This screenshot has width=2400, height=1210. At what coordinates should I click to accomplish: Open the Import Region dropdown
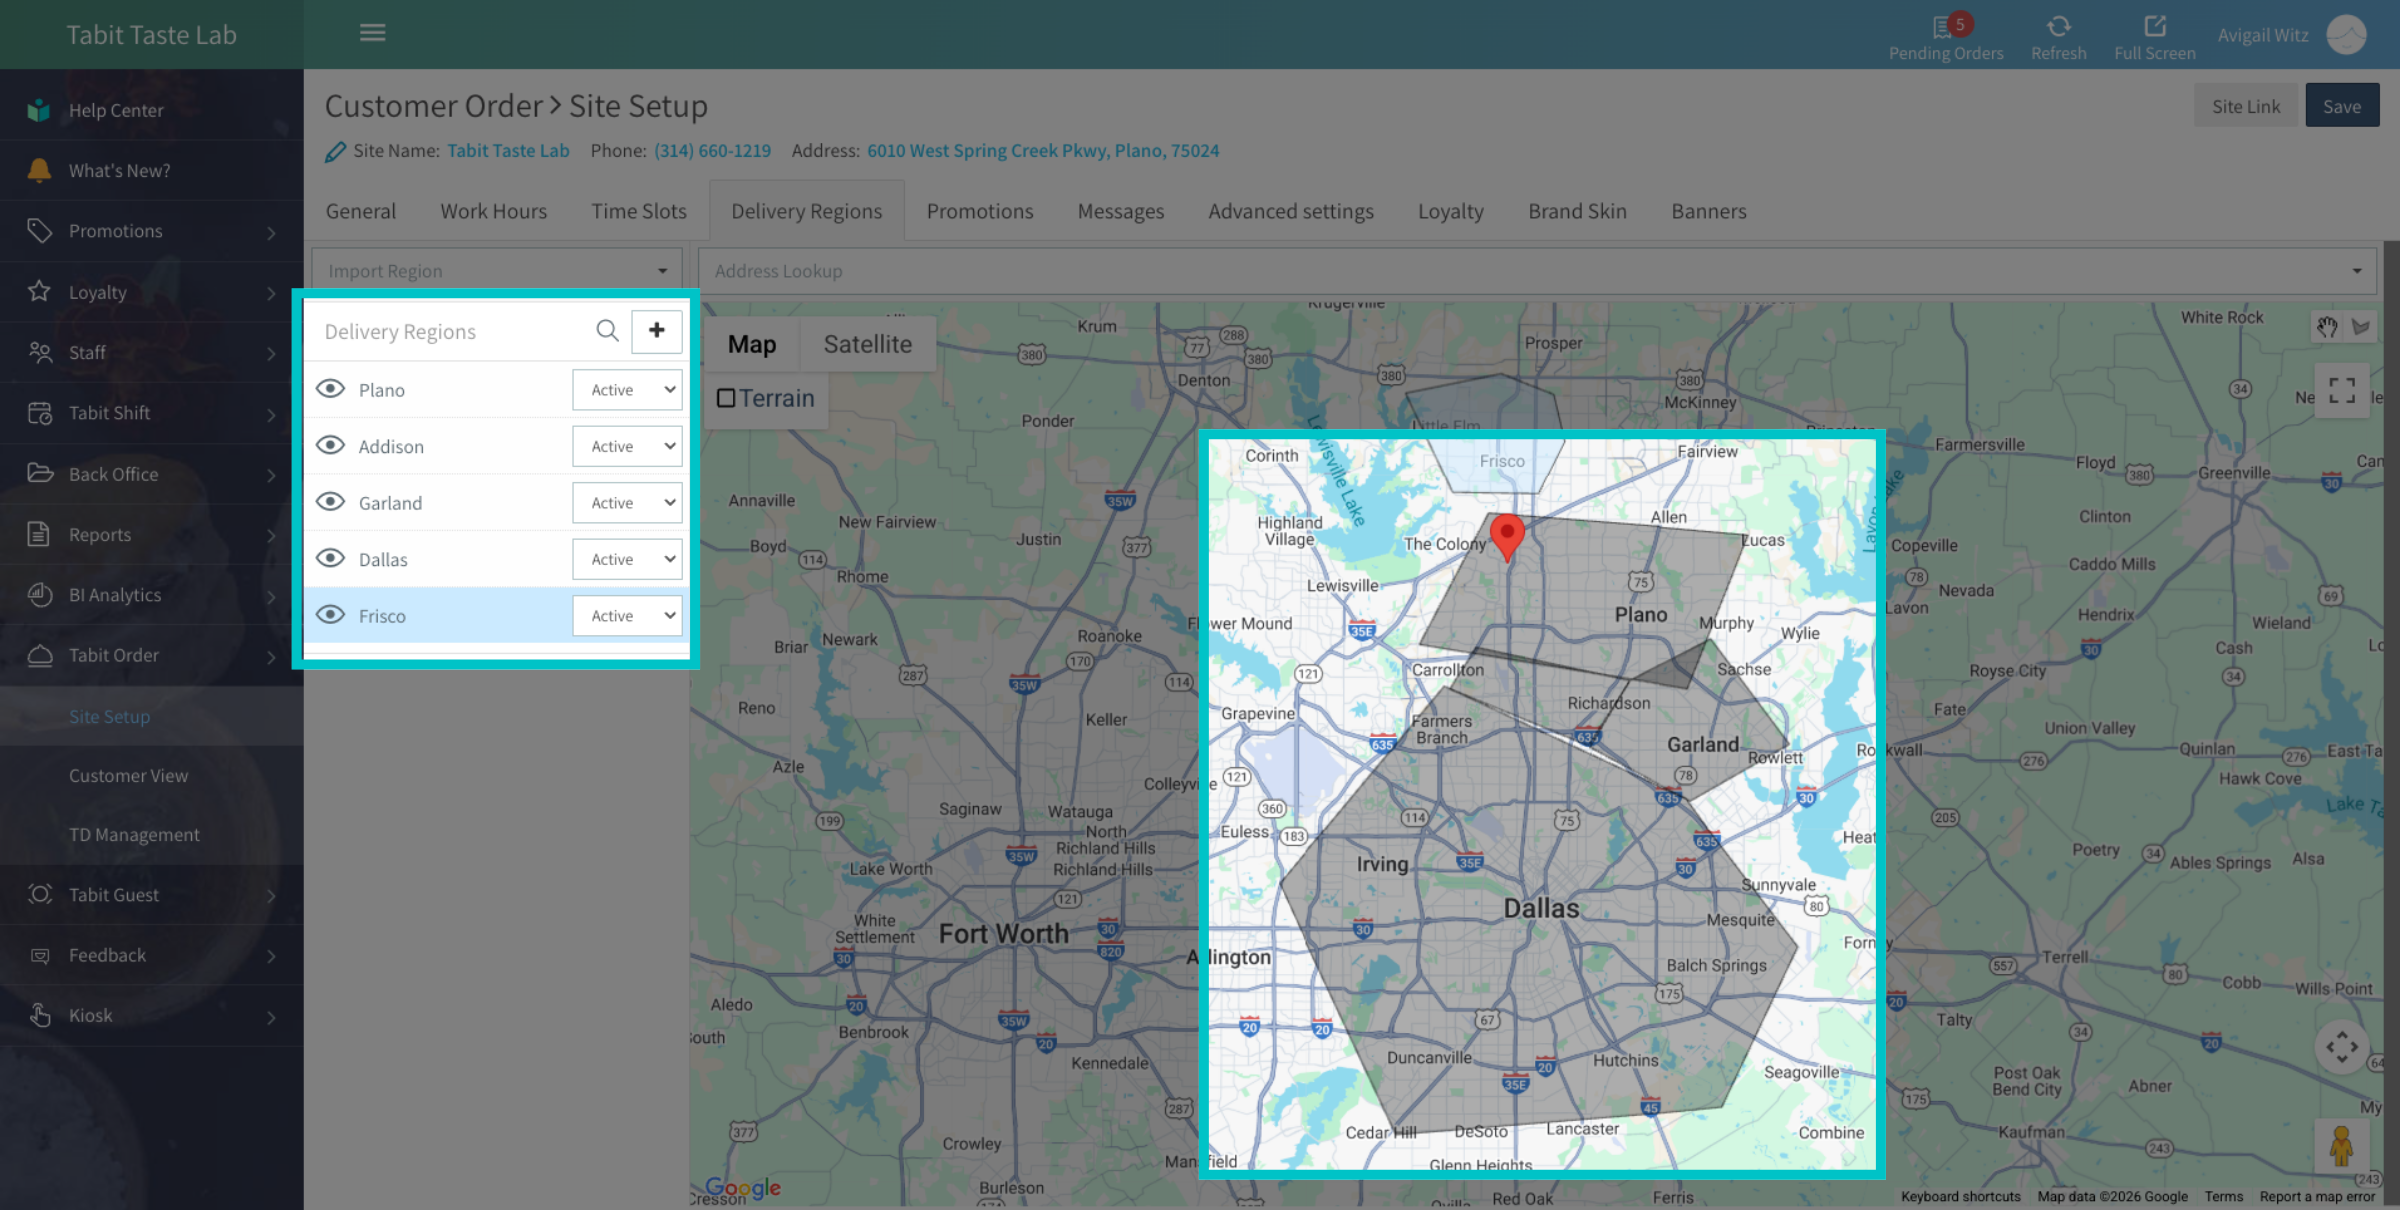point(497,271)
